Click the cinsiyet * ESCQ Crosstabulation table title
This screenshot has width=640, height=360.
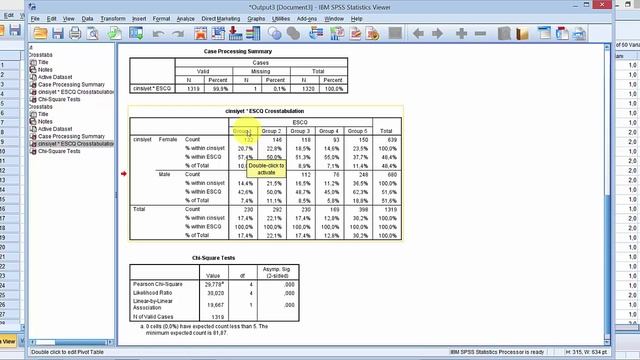click(x=264, y=111)
